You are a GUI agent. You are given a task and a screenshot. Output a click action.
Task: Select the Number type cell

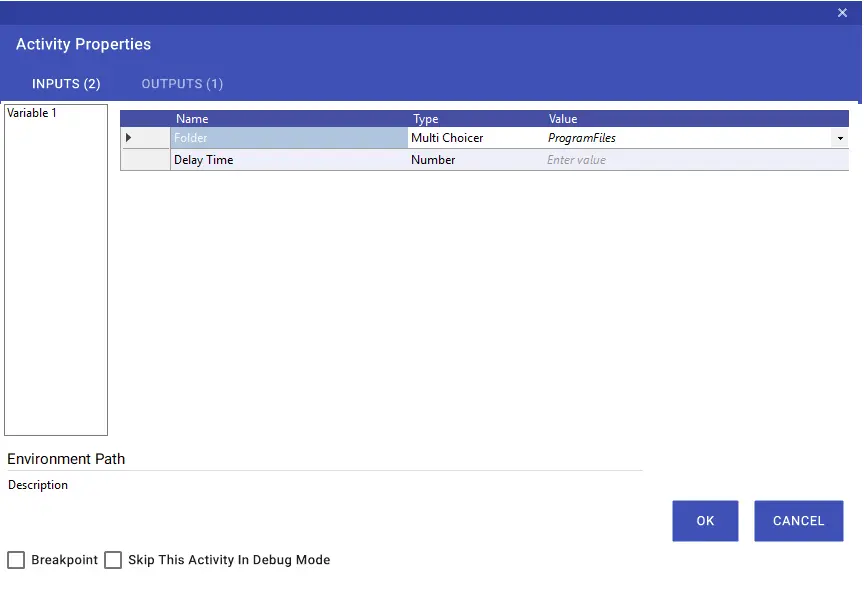476,160
